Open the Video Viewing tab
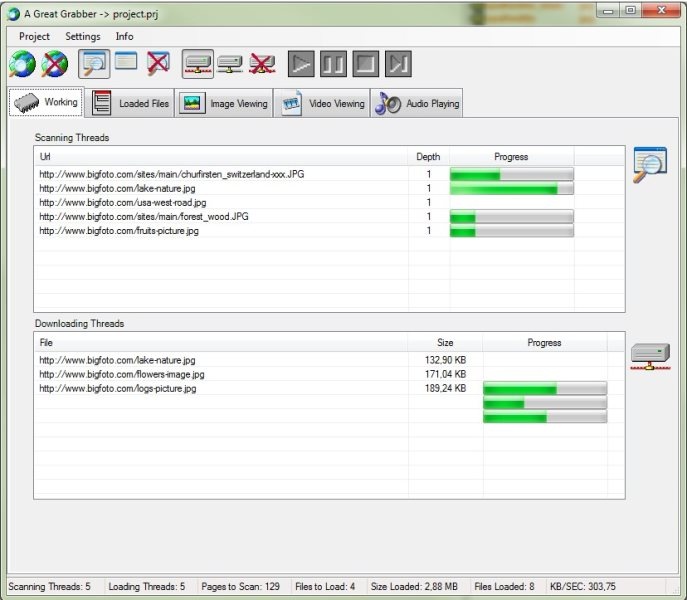The height and width of the screenshot is (600, 687). (322, 103)
